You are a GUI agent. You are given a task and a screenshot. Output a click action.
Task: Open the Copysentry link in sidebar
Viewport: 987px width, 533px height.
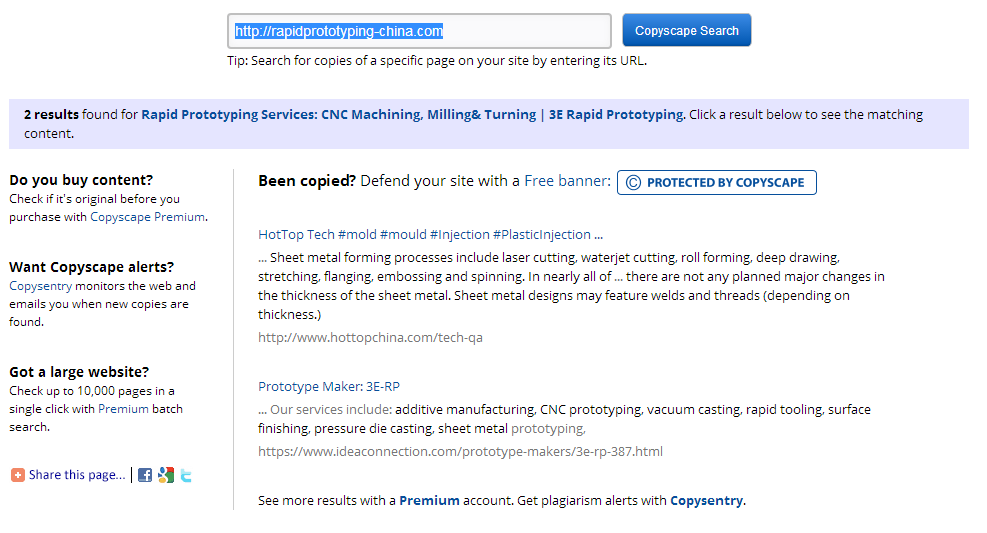41,286
